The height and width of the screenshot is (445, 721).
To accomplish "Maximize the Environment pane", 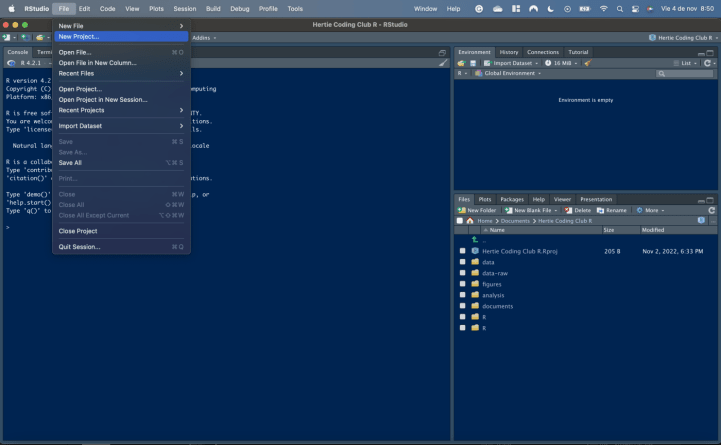I will point(710,53).
